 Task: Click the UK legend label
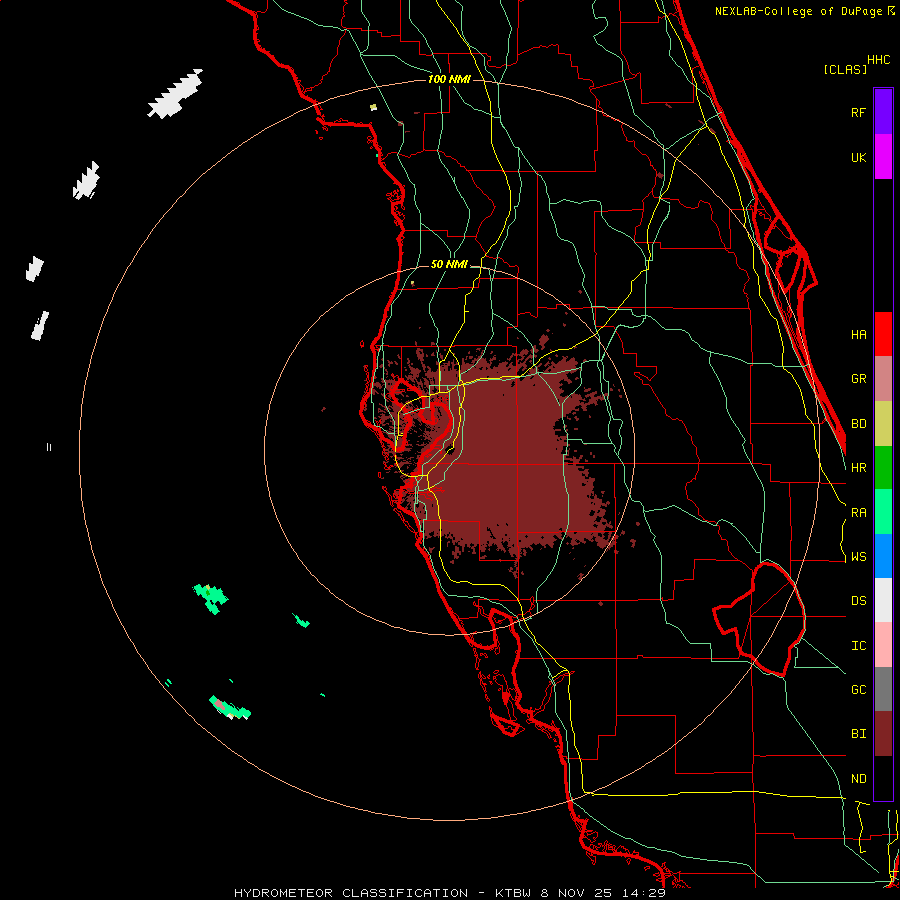coord(858,157)
